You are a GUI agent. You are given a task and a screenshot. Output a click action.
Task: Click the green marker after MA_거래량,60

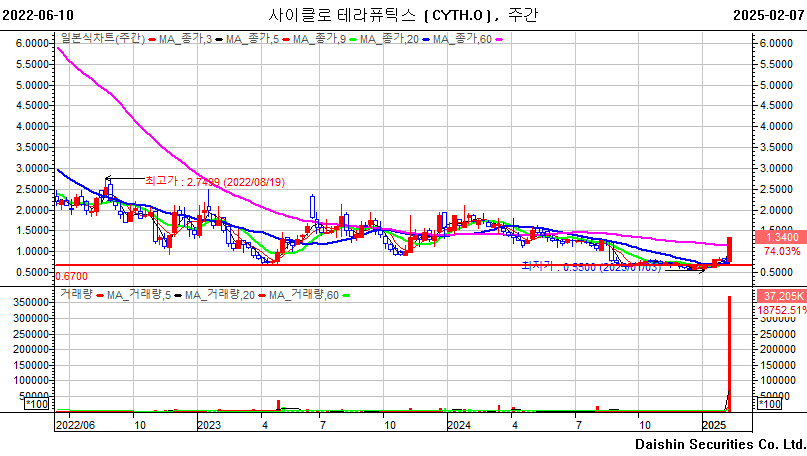[346, 295]
